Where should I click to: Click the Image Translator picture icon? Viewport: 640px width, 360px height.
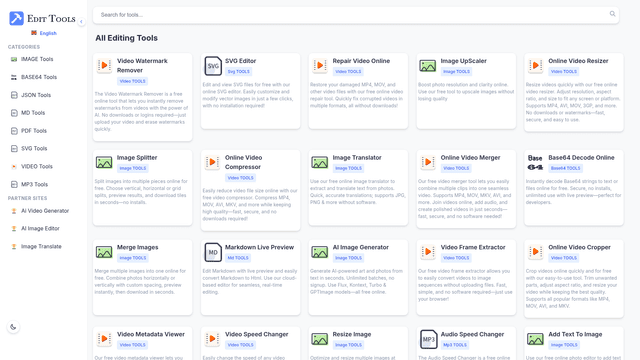tap(320, 162)
